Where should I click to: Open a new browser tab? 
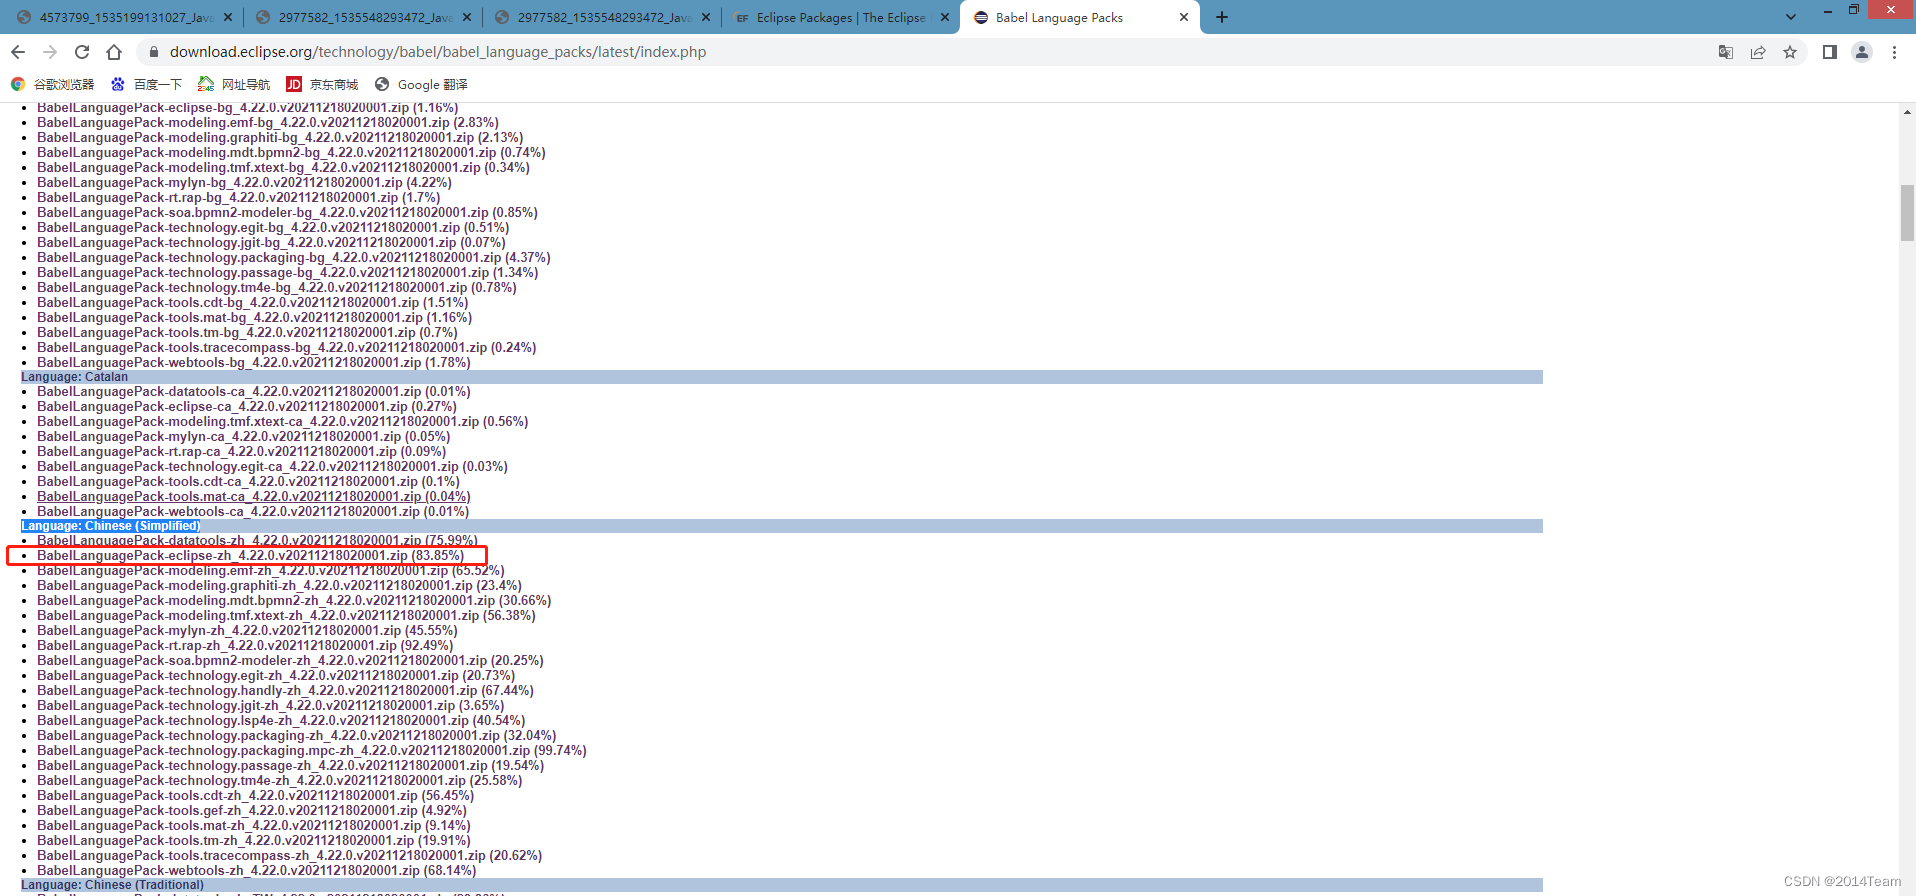tap(1222, 17)
